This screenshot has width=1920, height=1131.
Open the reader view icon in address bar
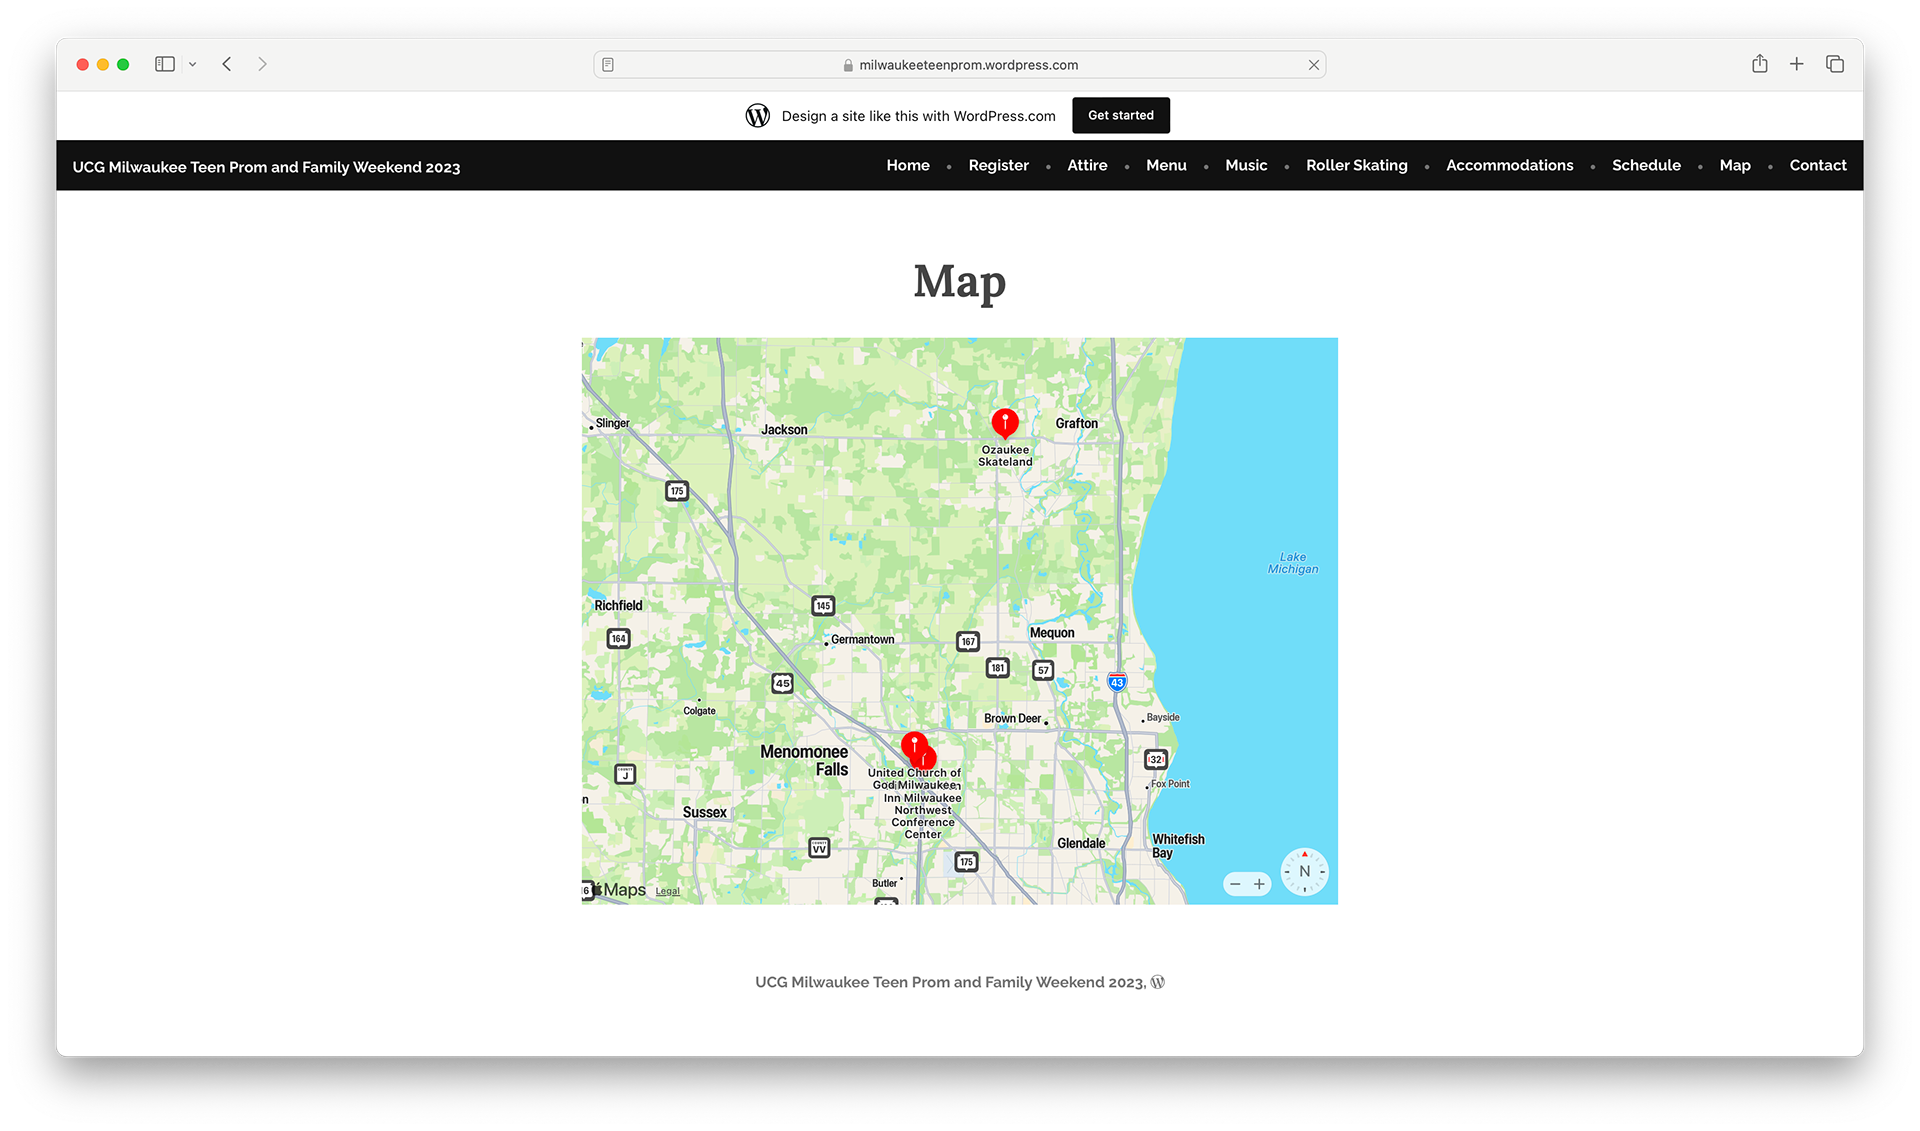coord(608,65)
